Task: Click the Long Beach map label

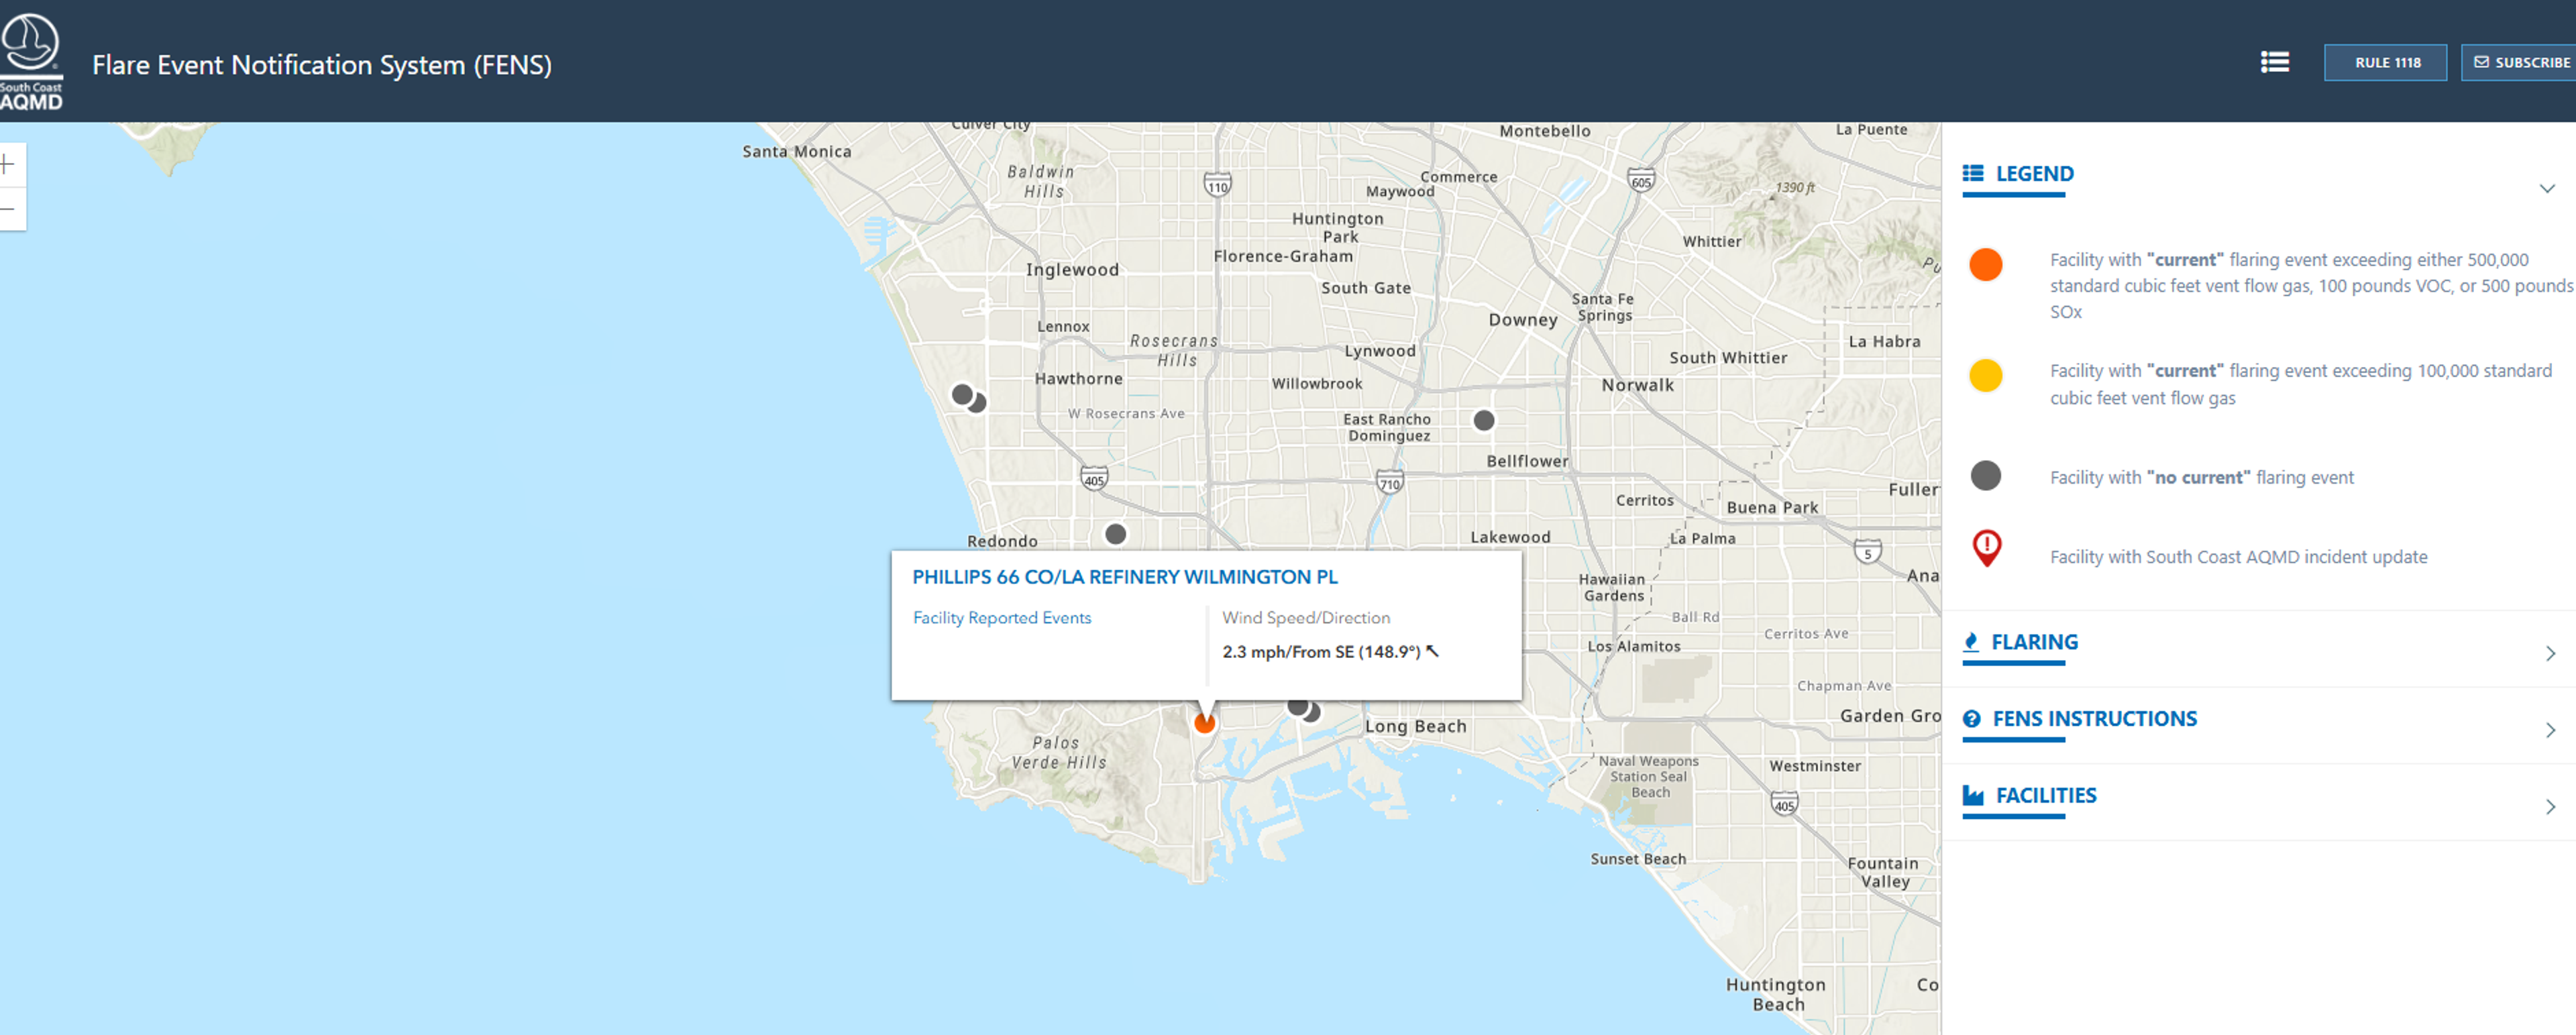Action: point(1415,727)
